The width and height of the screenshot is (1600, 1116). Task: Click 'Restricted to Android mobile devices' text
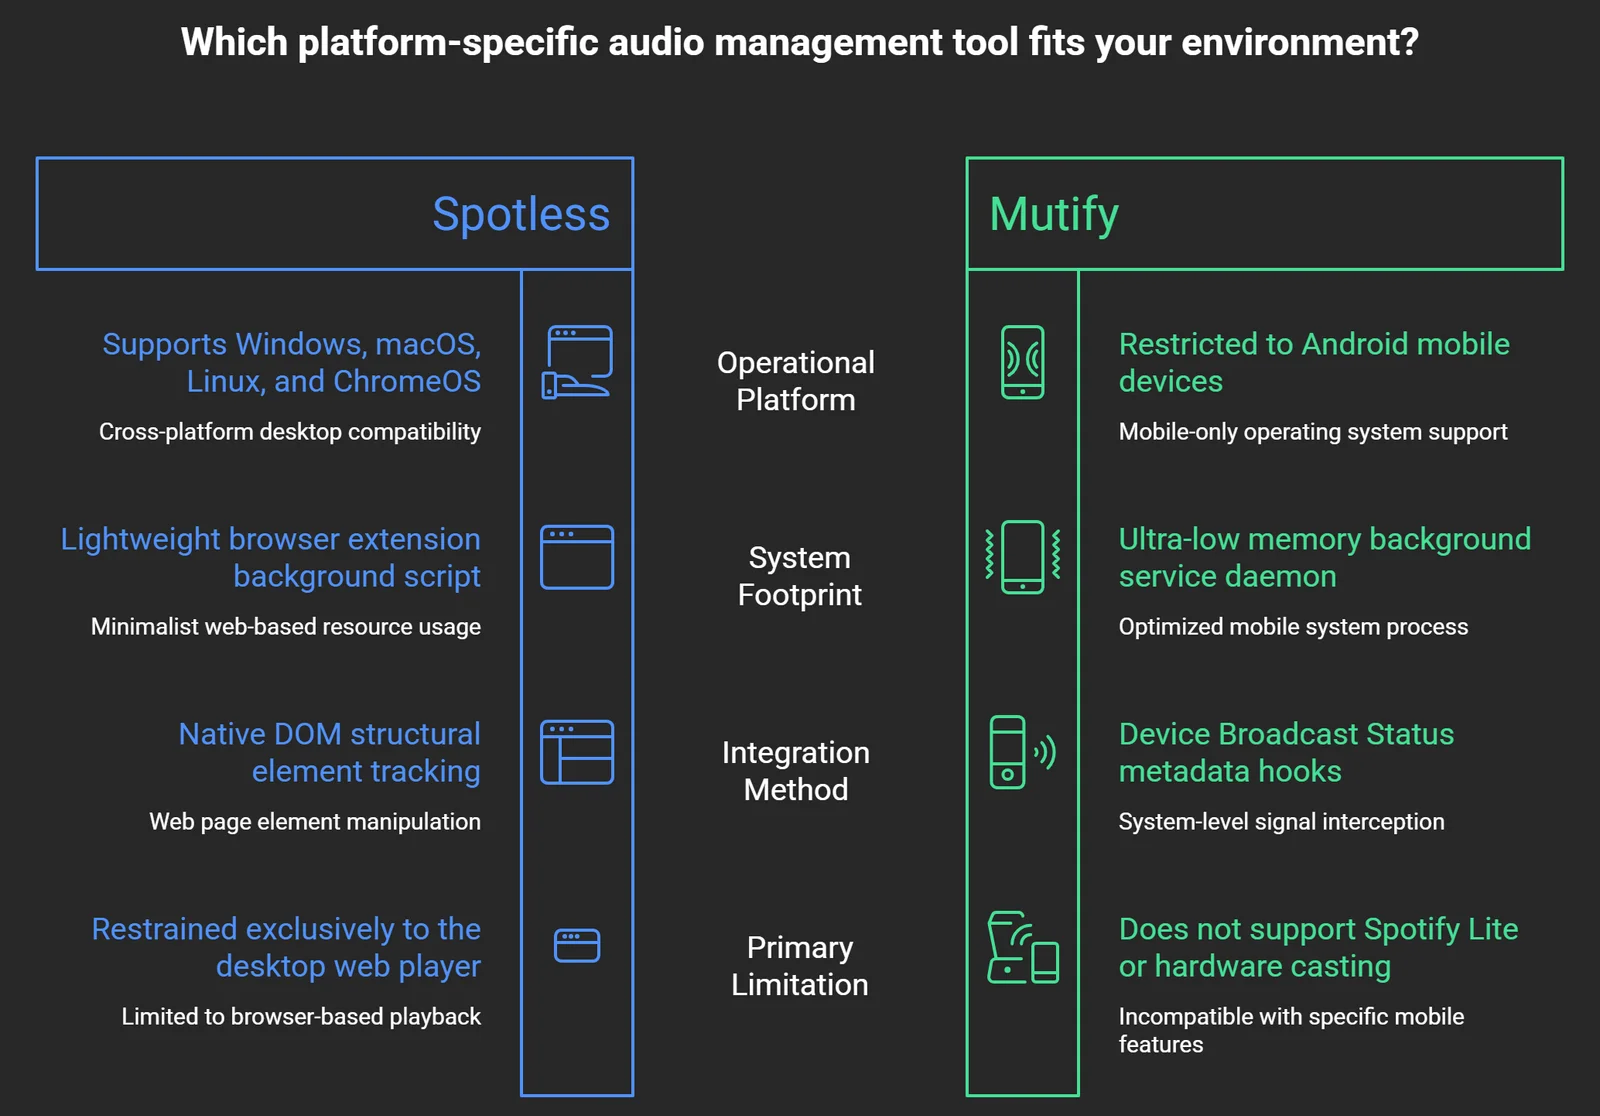1314,362
